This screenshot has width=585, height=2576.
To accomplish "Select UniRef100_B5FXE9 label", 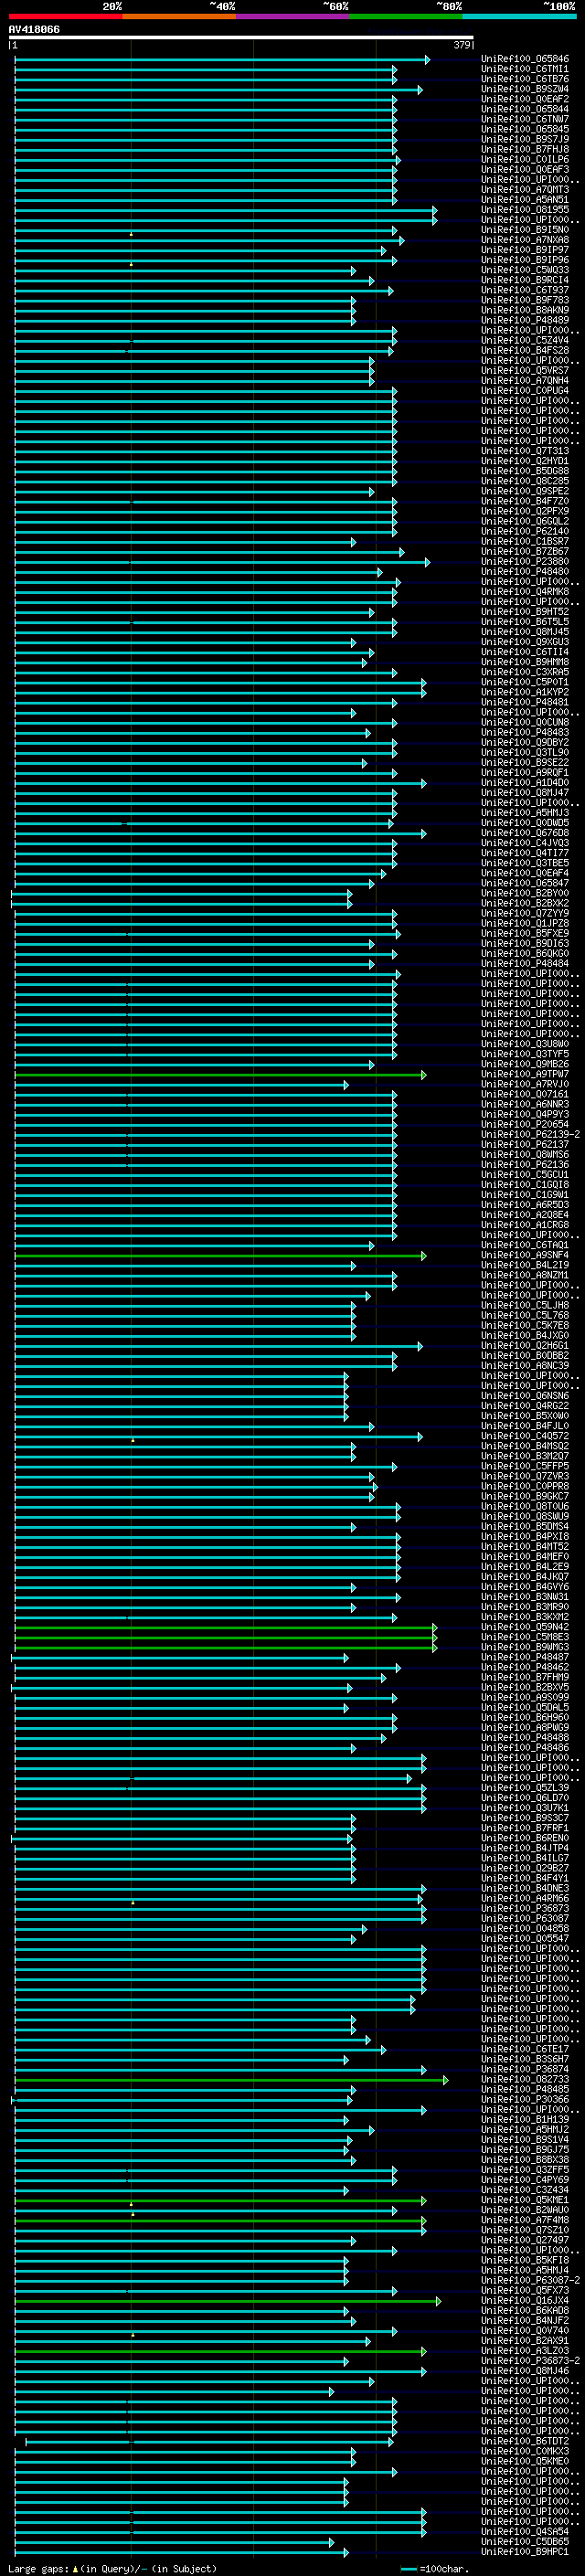I will pyautogui.click(x=525, y=934).
